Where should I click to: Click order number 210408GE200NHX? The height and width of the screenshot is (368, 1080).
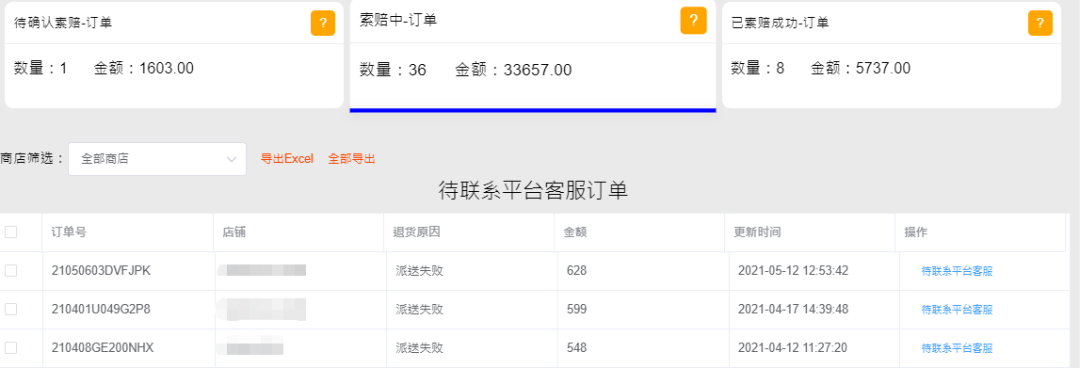coord(103,348)
